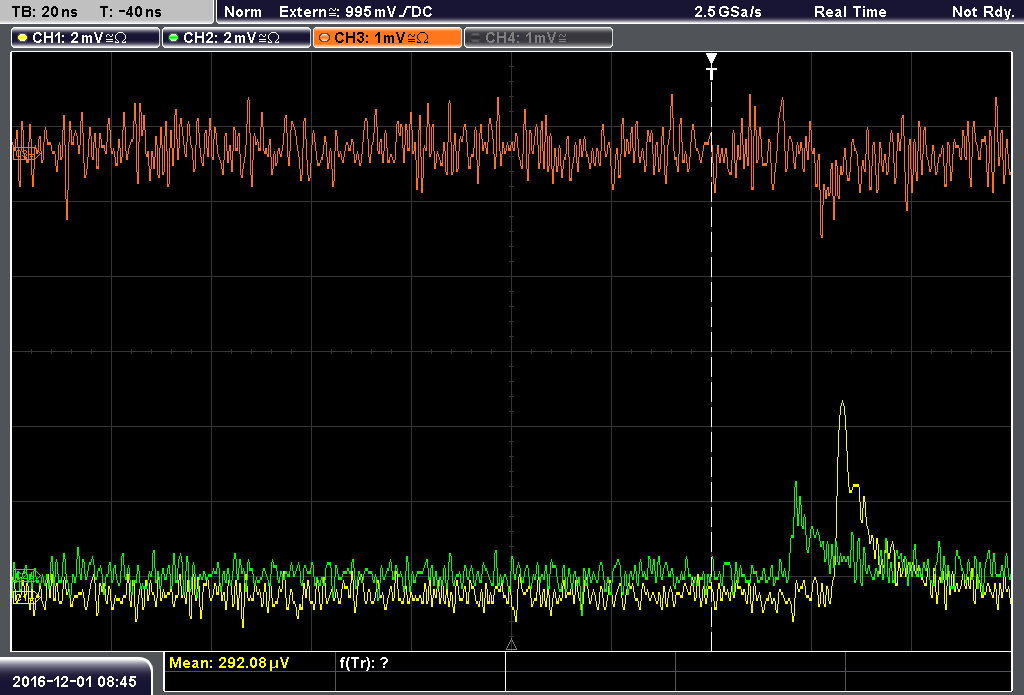This screenshot has width=1024, height=695.
Task: Click the TB: 20 ns timebase readout
Action: click(x=44, y=12)
